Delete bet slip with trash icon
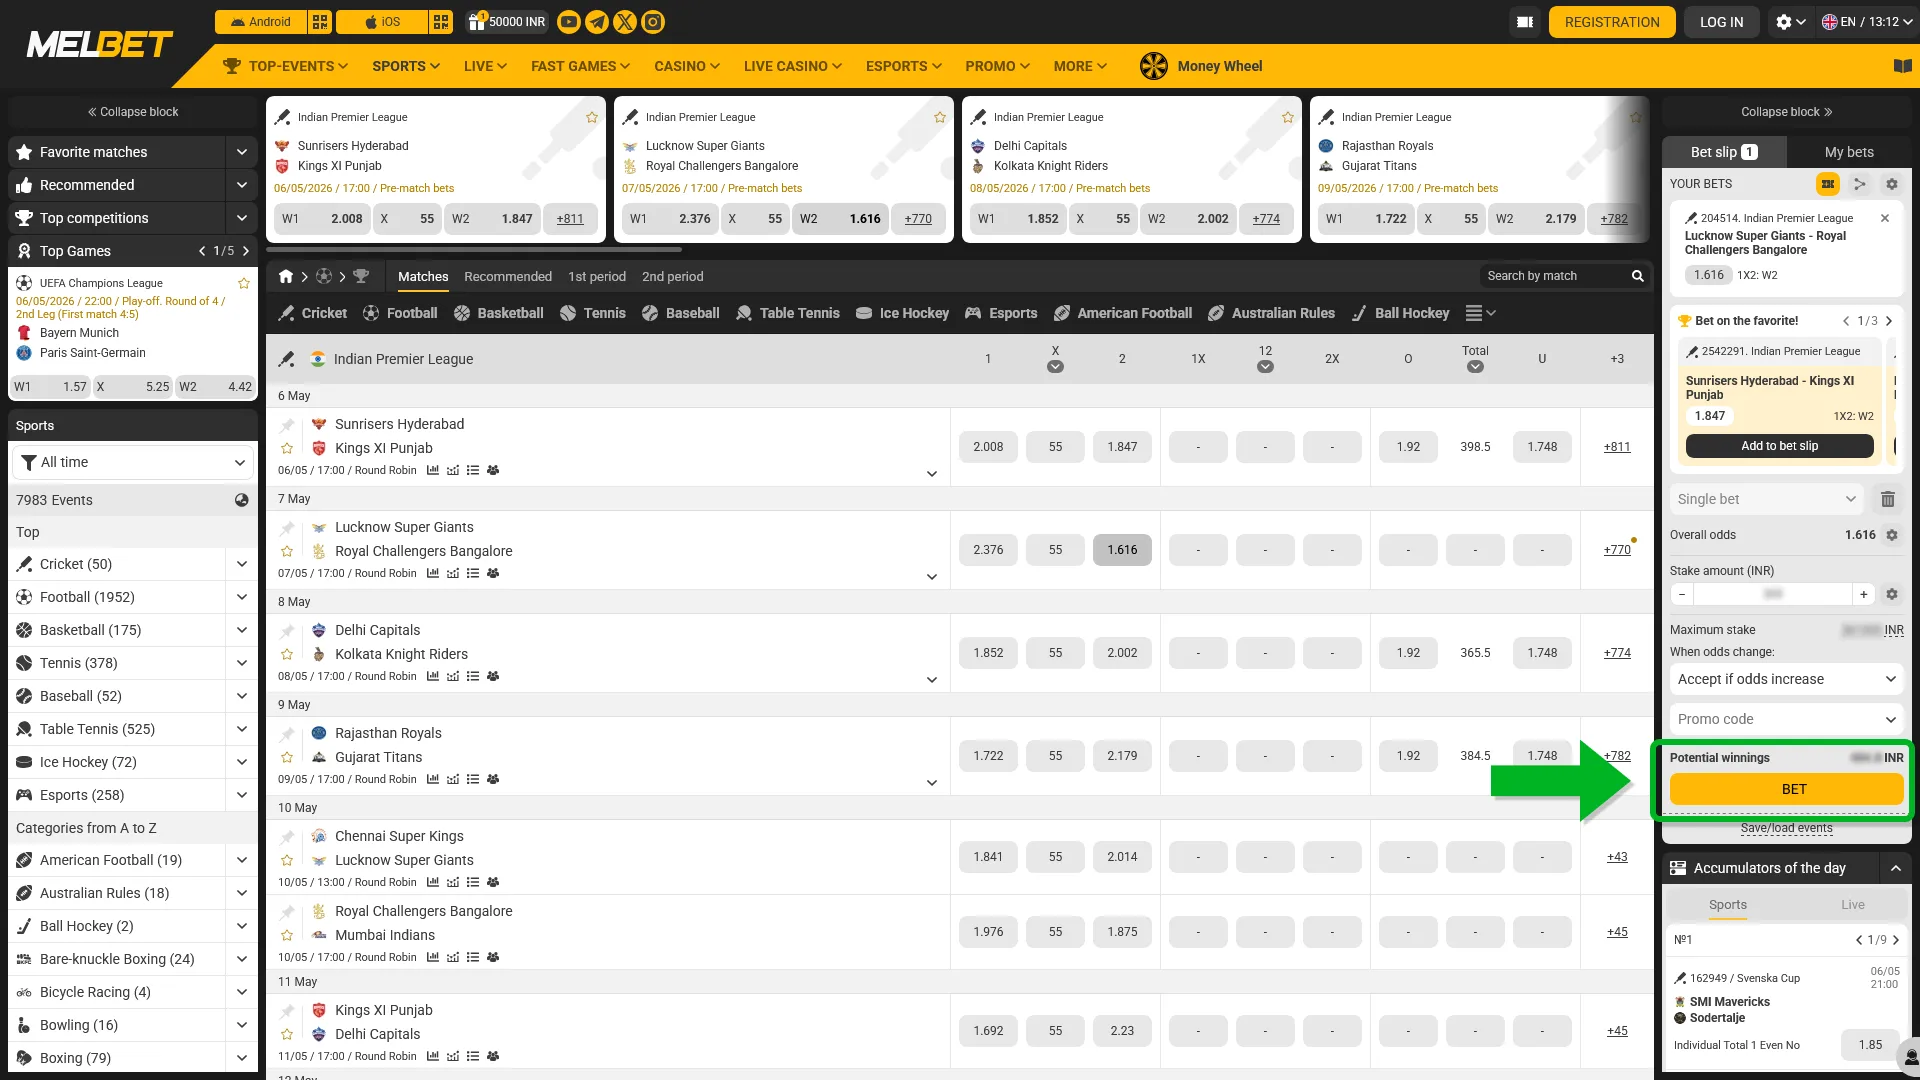 tap(1888, 499)
